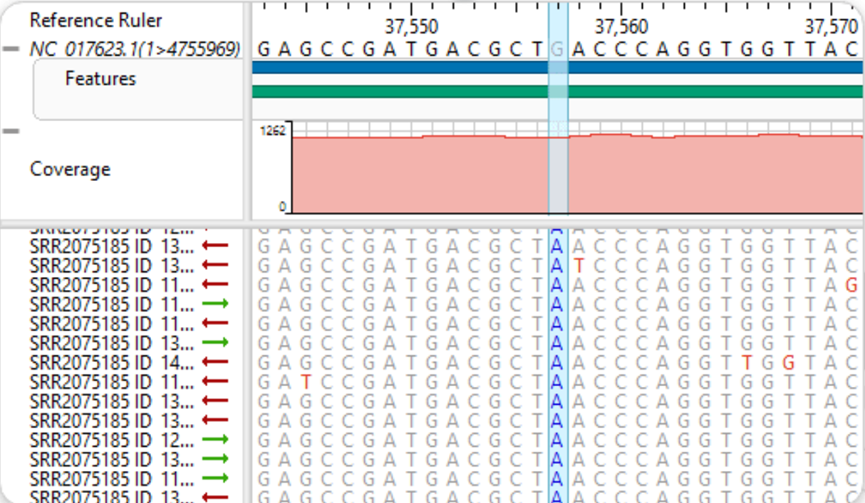This screenshot has width=865, height=503.
Task: Click the red reverse arrow of the ID 14 read
Action: 215,362
